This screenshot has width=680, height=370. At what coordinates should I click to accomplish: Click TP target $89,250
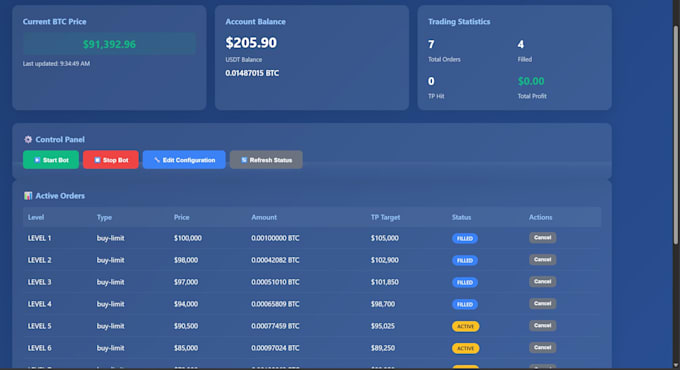pos(383,348)
